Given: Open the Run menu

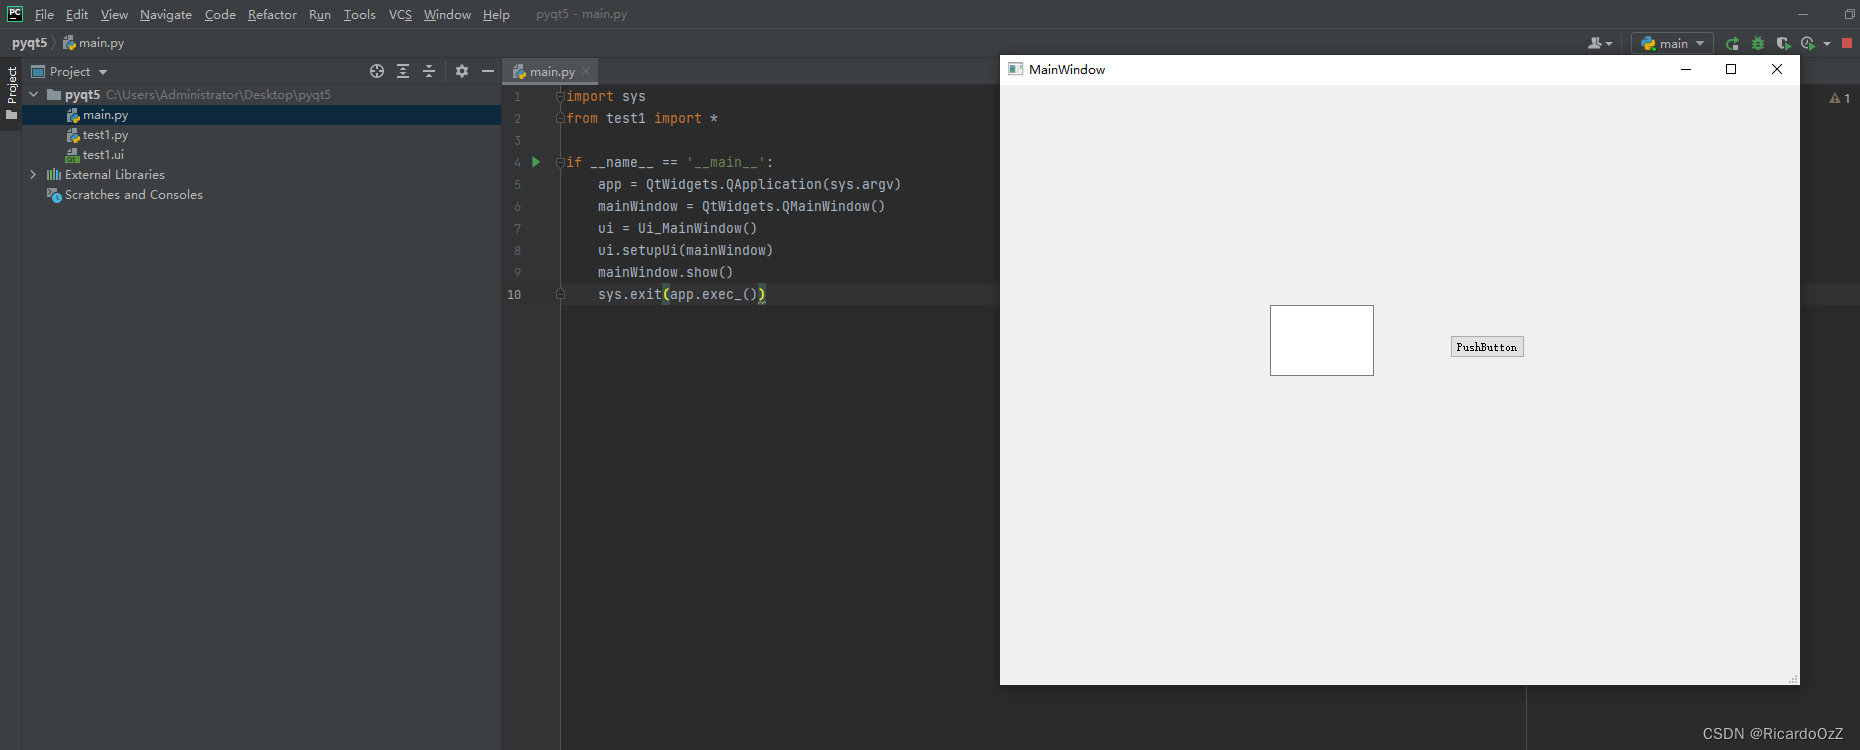Looking at the screenshot, I should [x=320, y=14].
